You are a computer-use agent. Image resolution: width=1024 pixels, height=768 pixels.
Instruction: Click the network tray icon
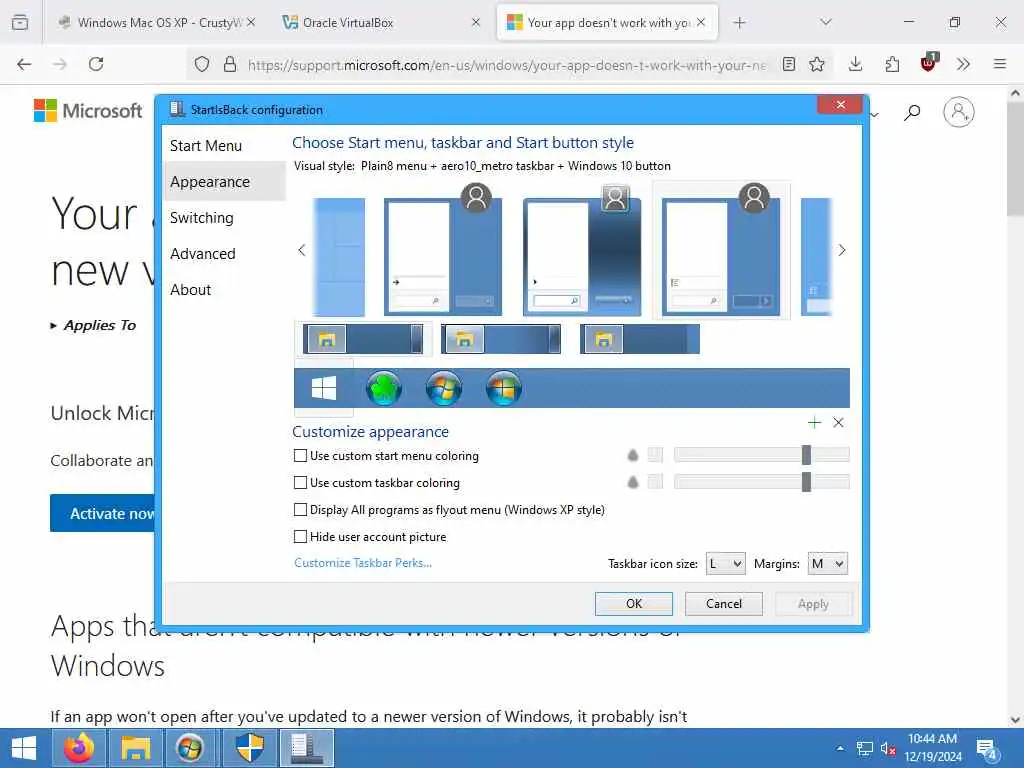[x=865, y=748]
